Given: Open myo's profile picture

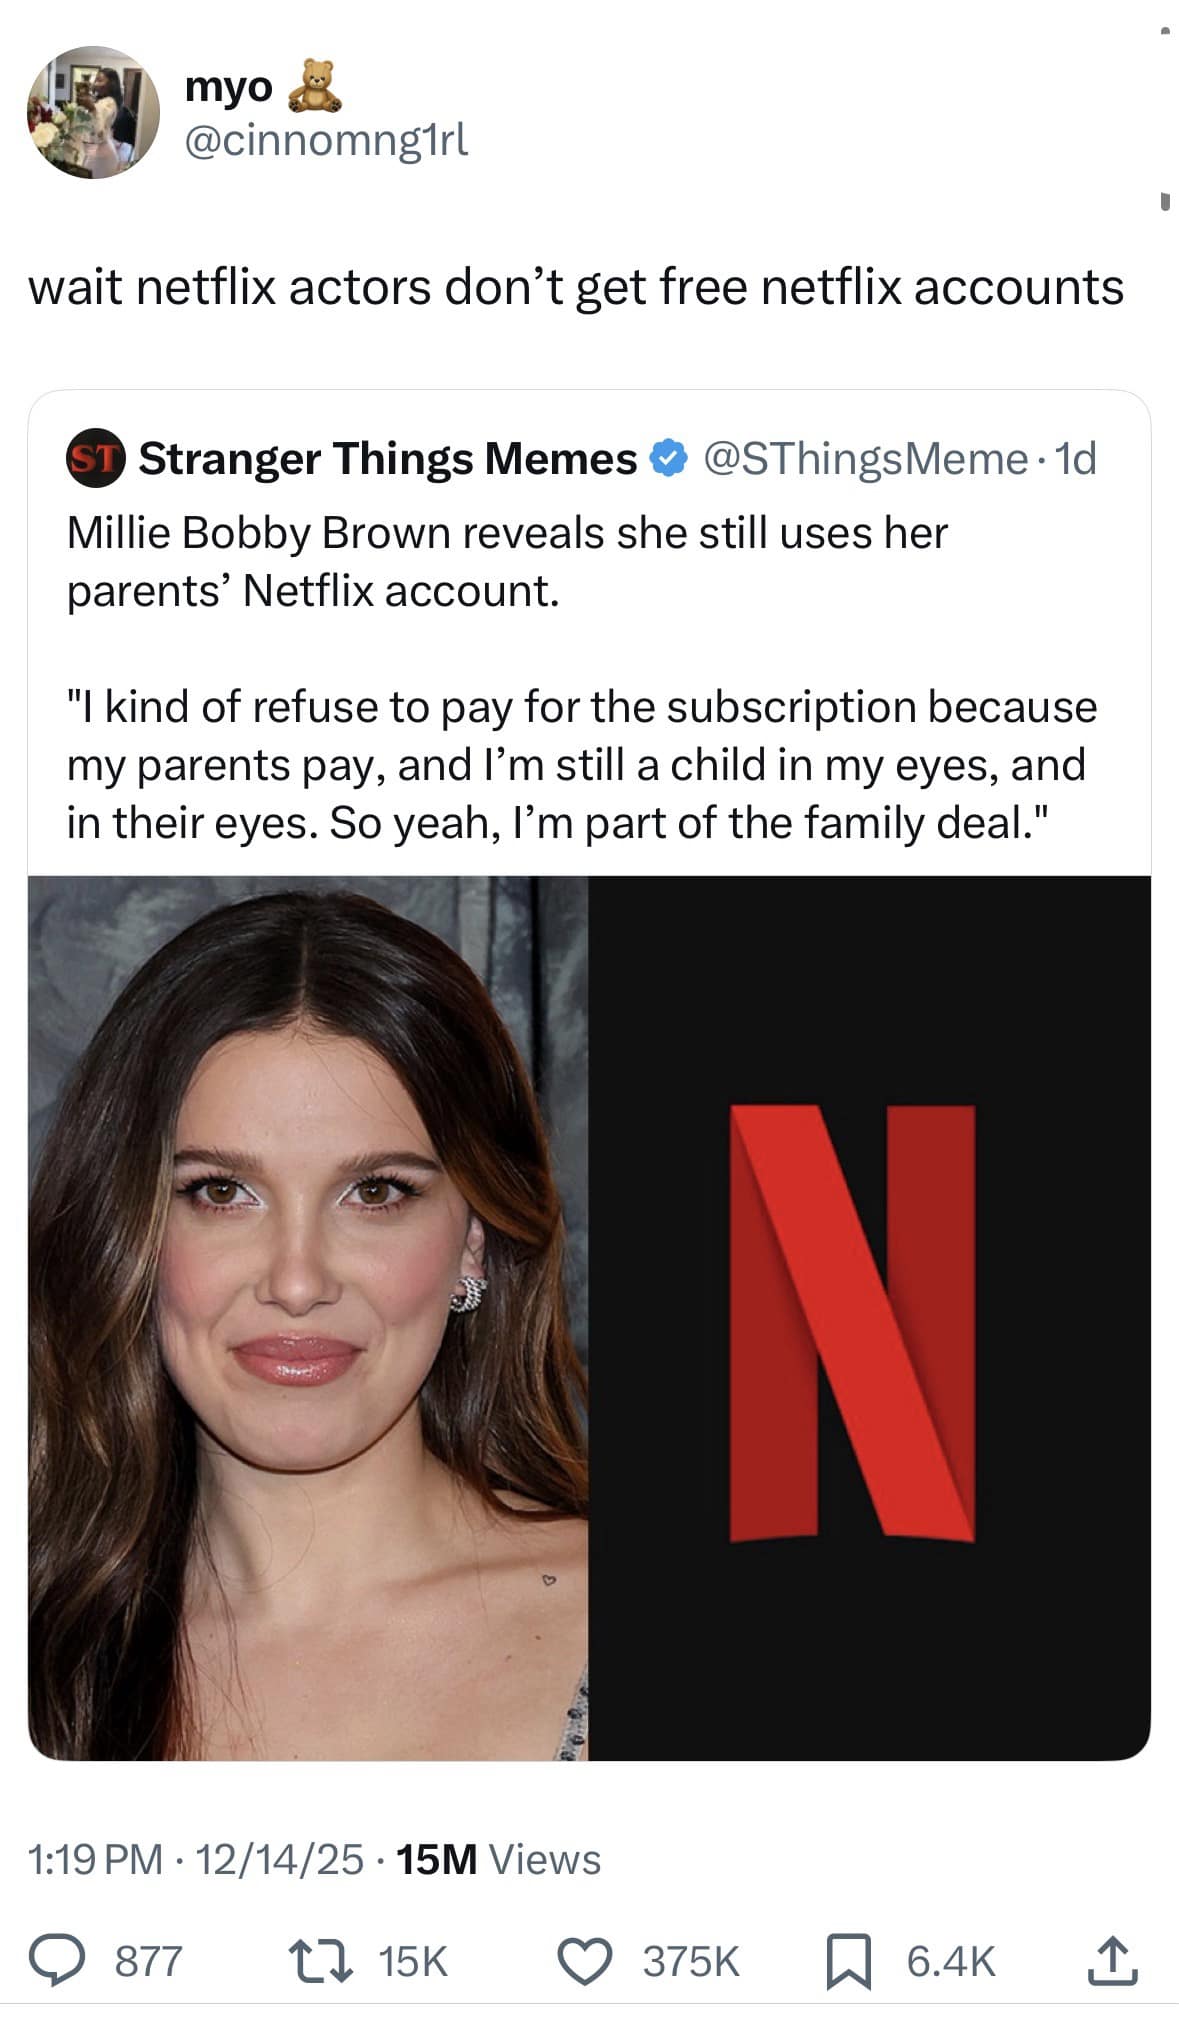Looking at the screenshot, I should click(93, 112).
